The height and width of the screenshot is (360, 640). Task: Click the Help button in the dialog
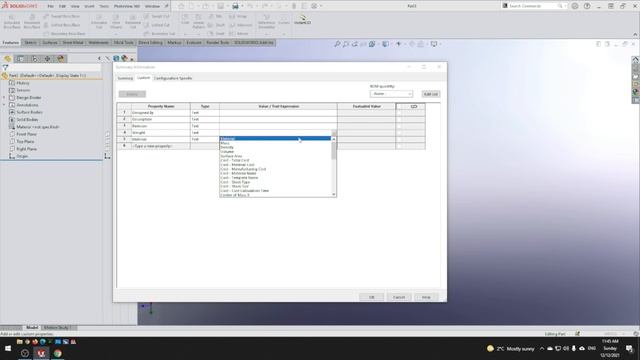[x=426, y=297]
